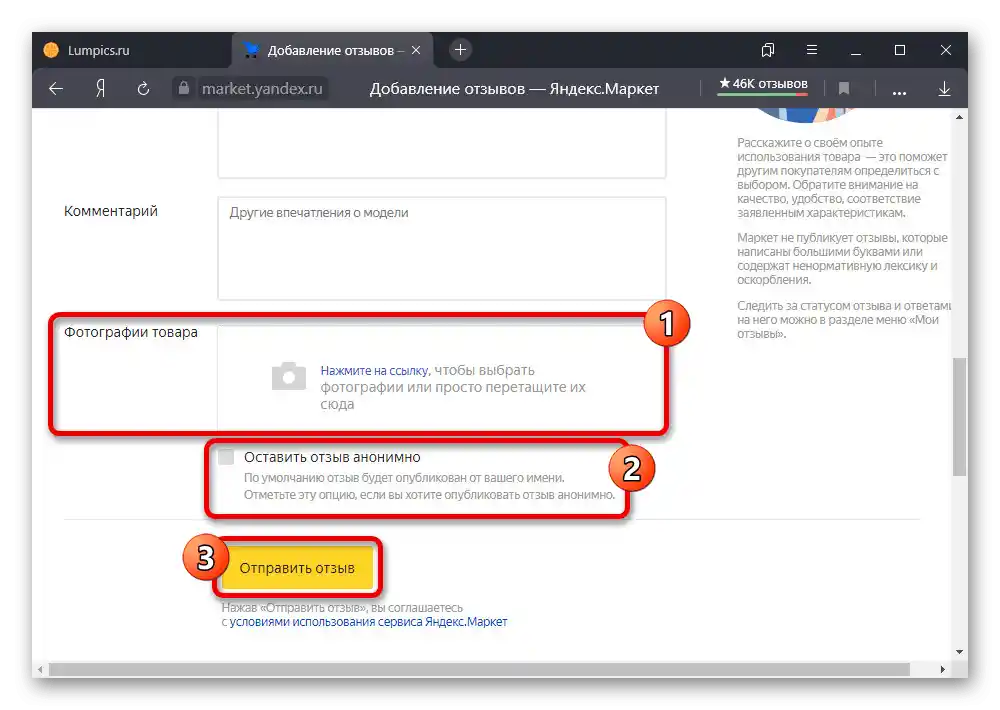Image resolution: width=1000 pixels, height=710 pixels.
Task: Open the tab groups icon near window controls
Action: point(767,49)
